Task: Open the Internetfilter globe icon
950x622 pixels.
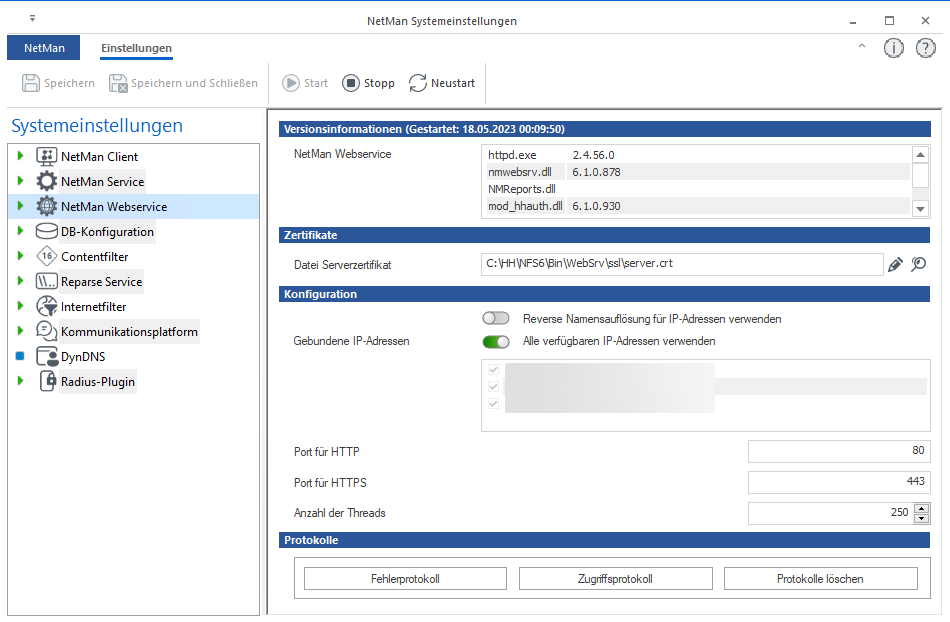Action: (x=46, y=305)
